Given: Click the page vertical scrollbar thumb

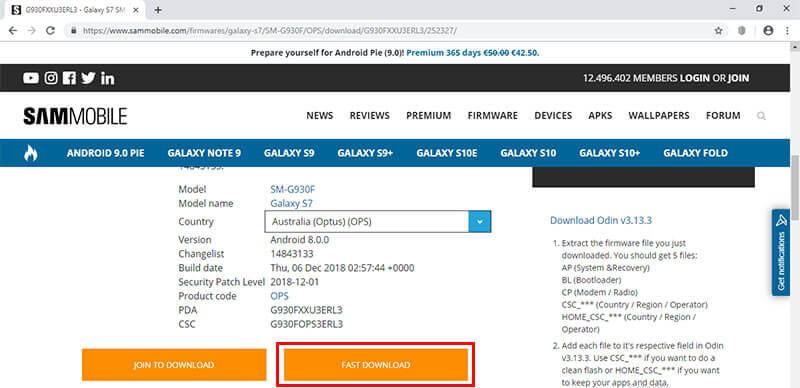Looking at the screenshot, I should coord(794,188).
